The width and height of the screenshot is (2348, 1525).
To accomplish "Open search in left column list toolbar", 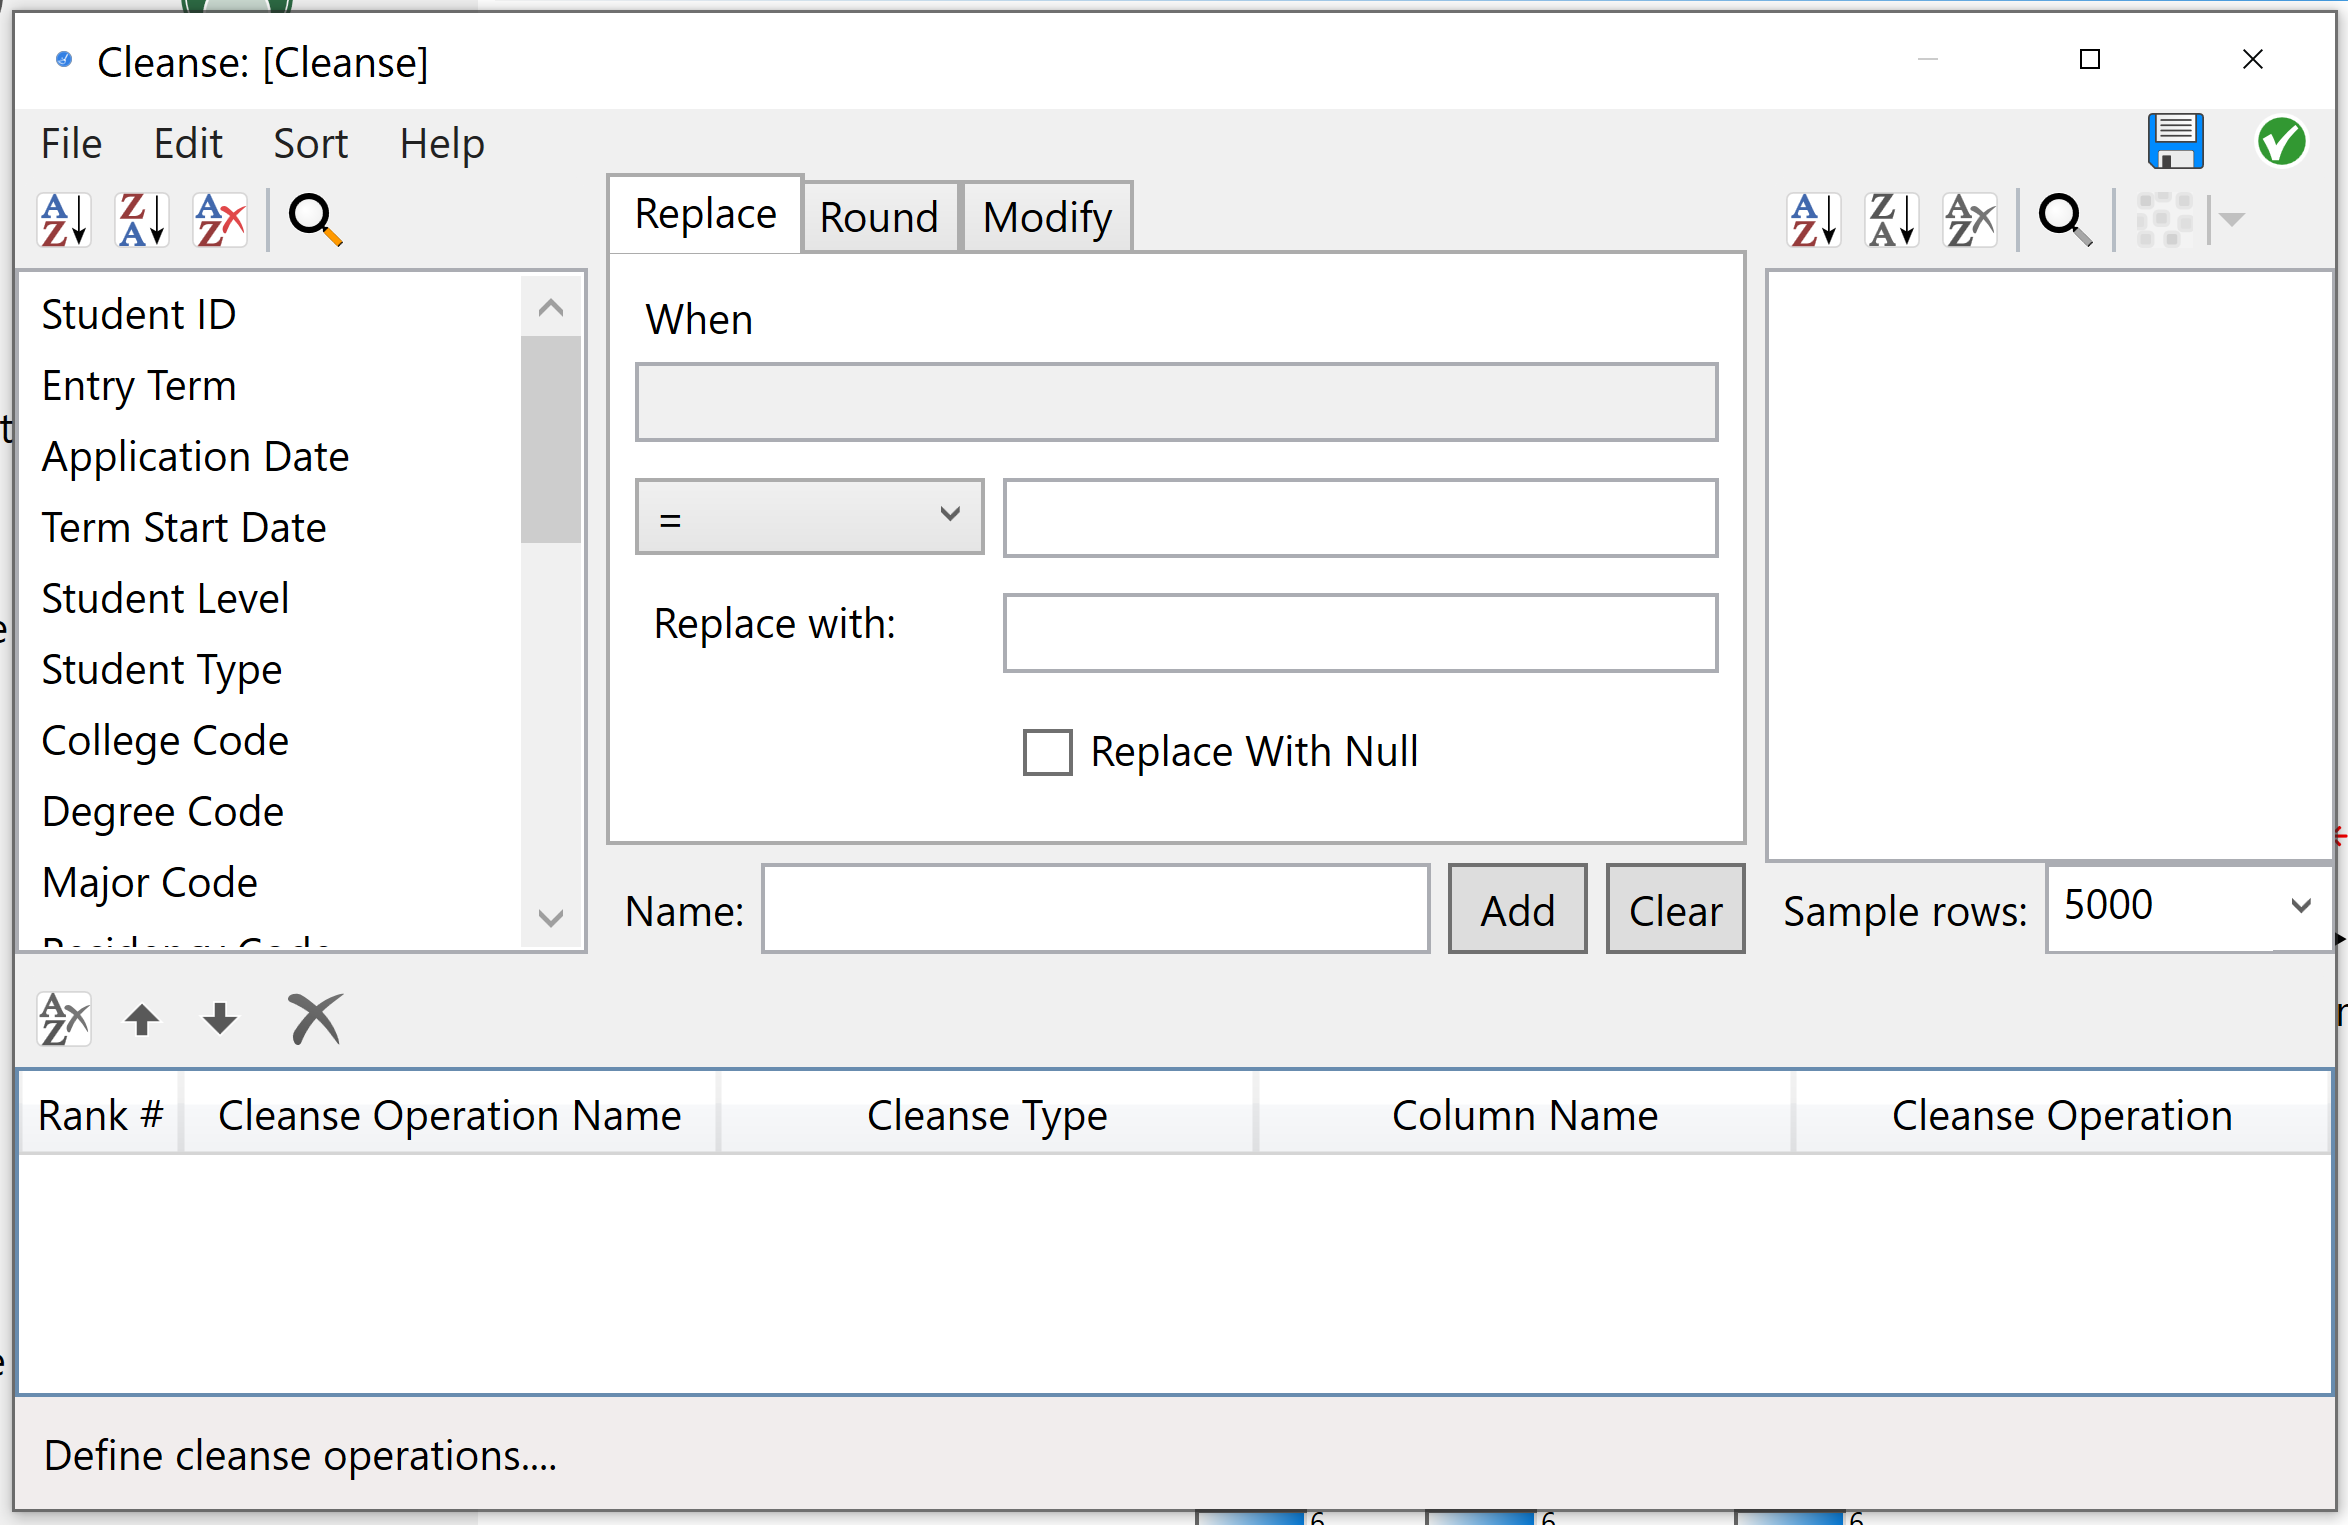I will tap(315, 219).
